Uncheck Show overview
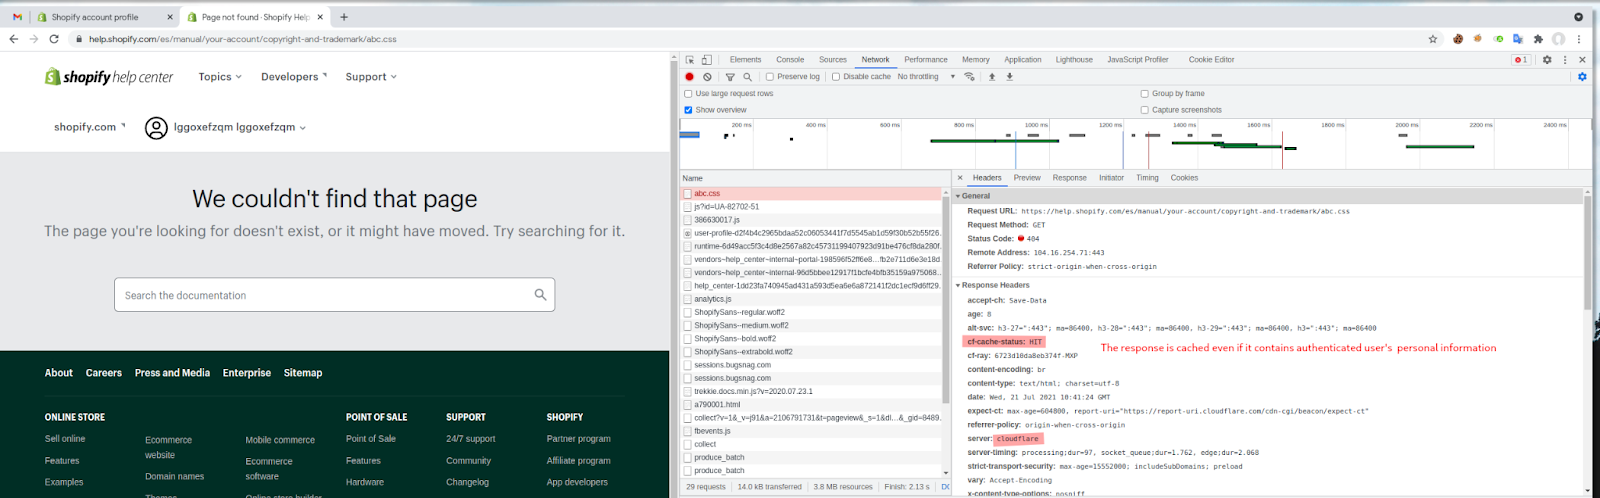Viewport: 1600px width, 498px height. pyautogui.click(x=688, y=110)
